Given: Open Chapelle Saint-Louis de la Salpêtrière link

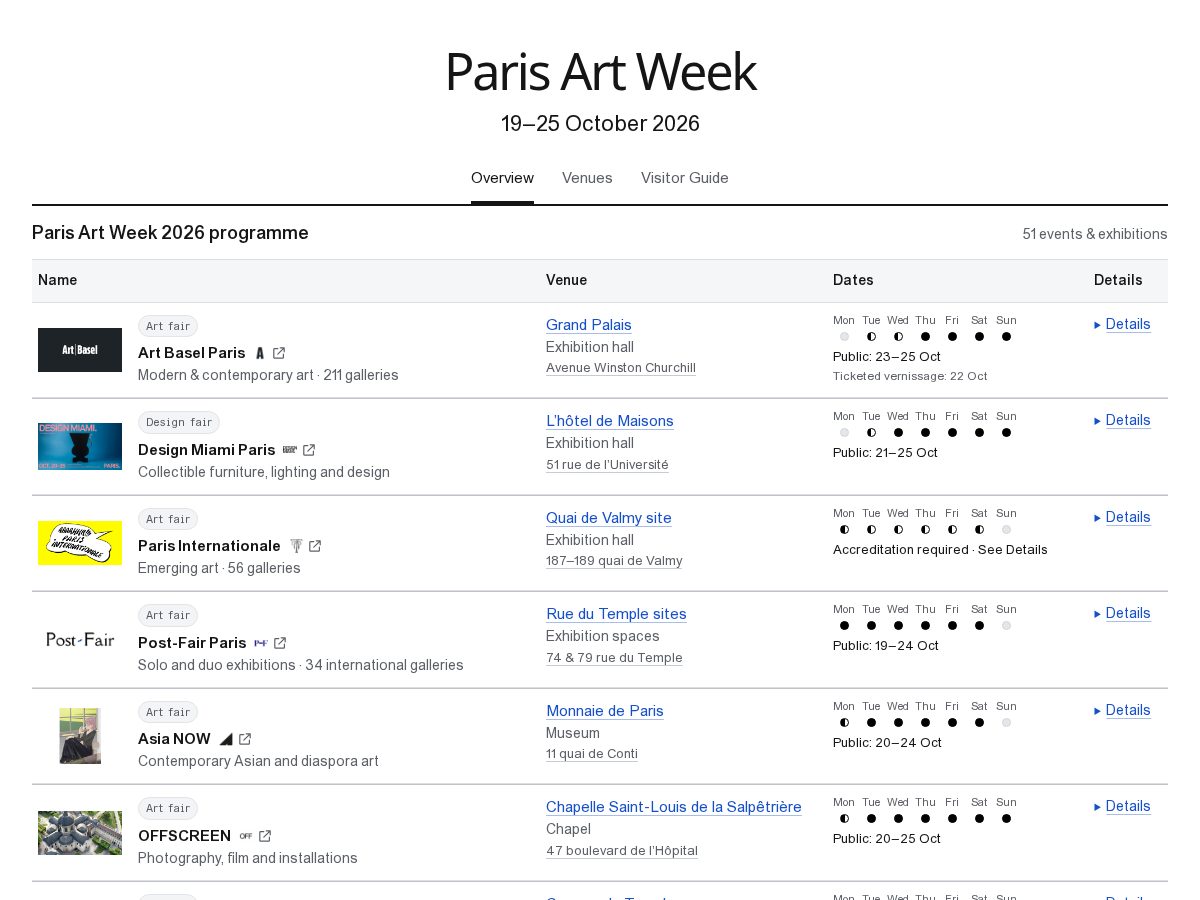Looking at the screenshot, I should [x=674, y=807].
